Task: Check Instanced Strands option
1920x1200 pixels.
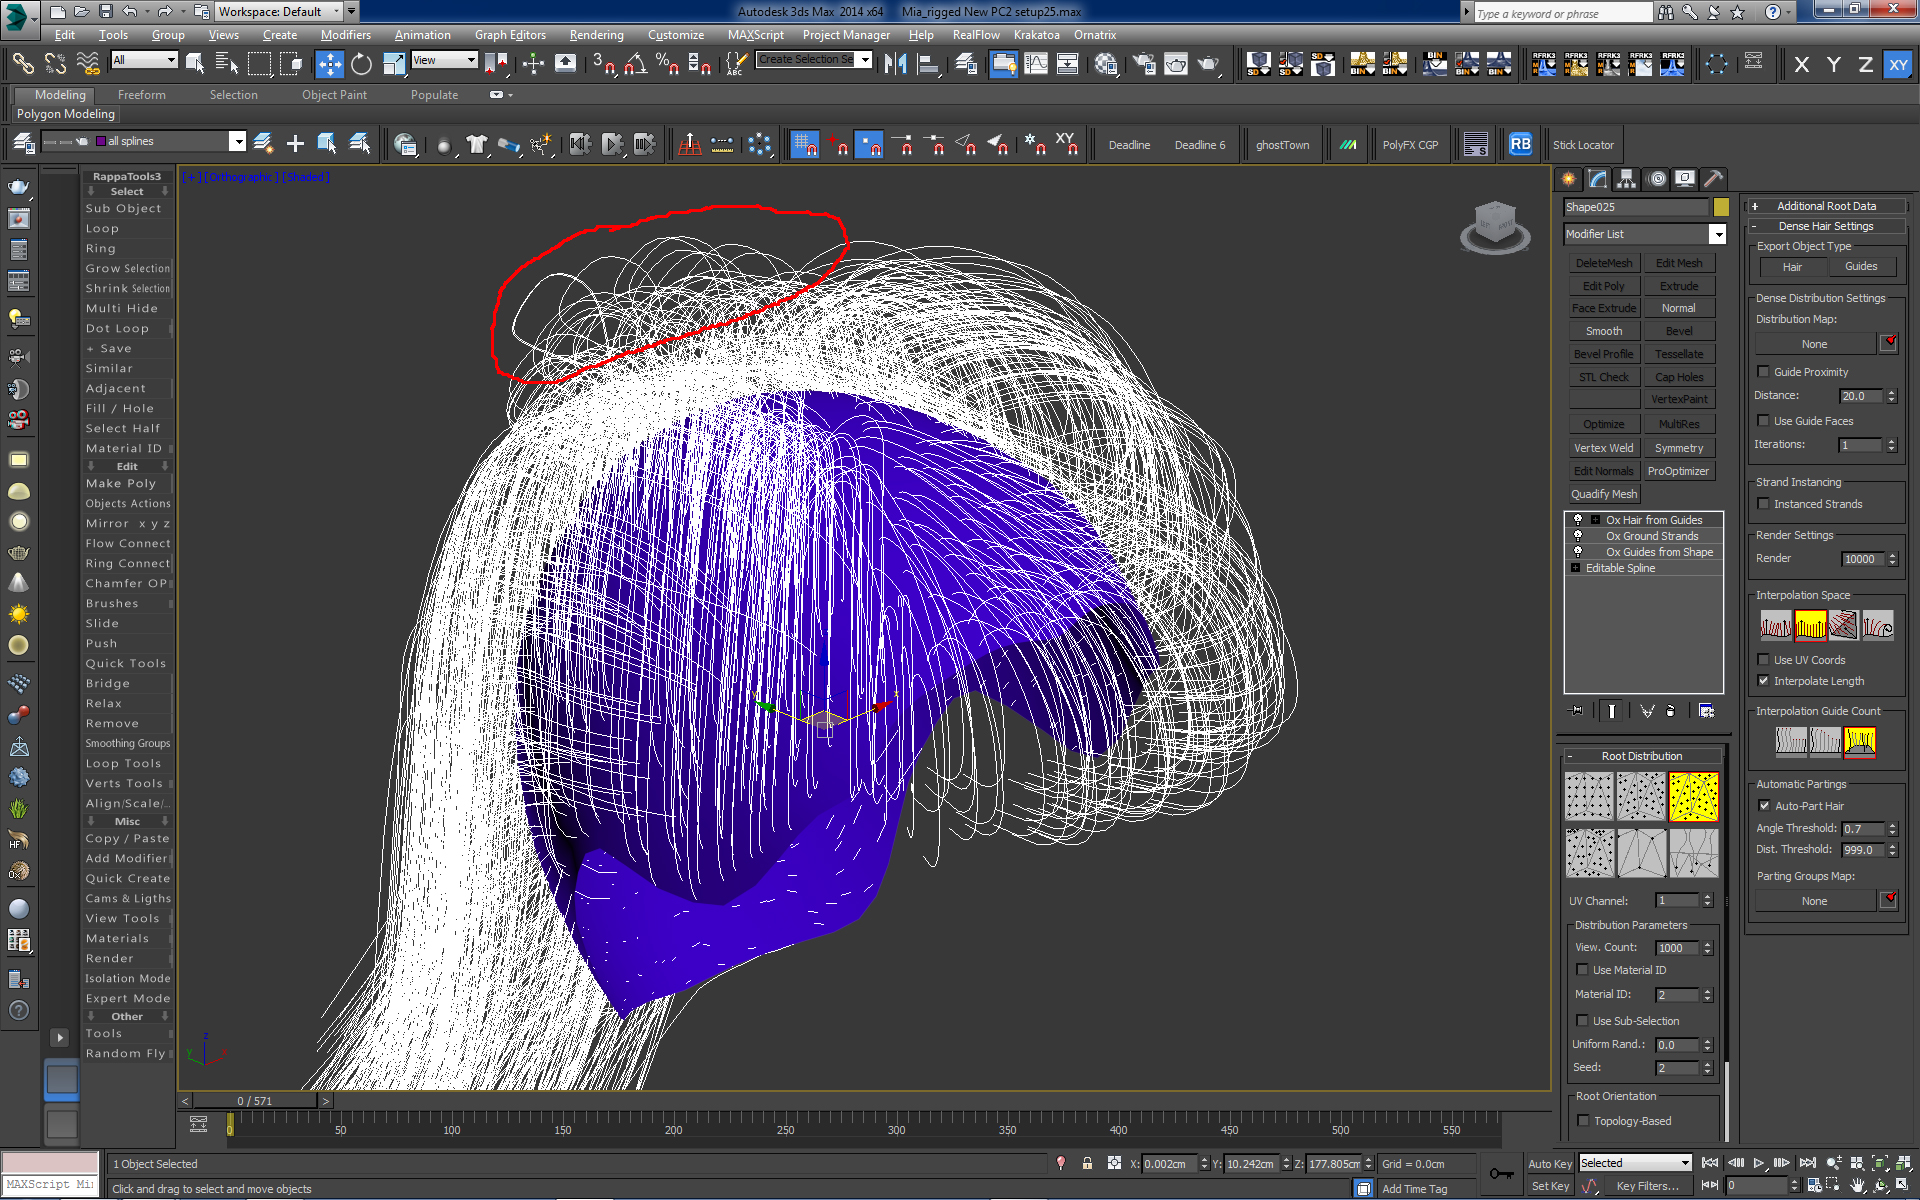Action: point(1764,504)
